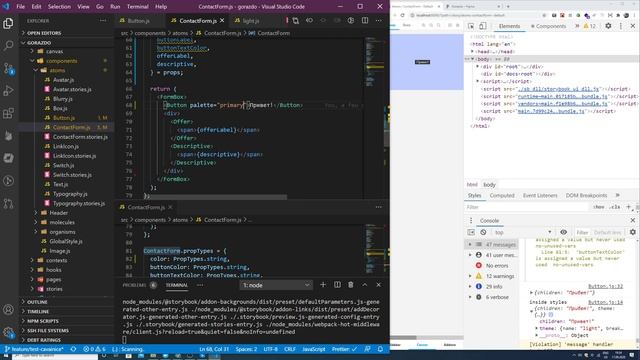Toggle the .cls classes panel
Viewport: 640px width, 360px height.
coord(615,207)
